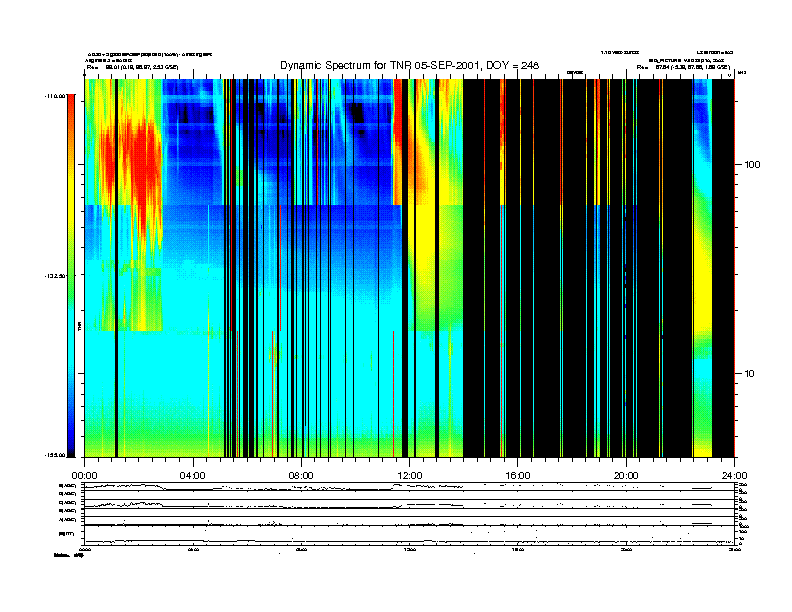Screen dimensions: 792x612
Task: Click the top line plot in the lower panel
Action: point(409,487)
